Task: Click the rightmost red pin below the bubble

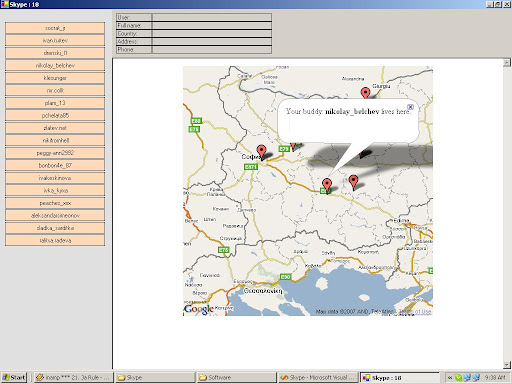Action: pyautogui.click(x=353, y=182)
